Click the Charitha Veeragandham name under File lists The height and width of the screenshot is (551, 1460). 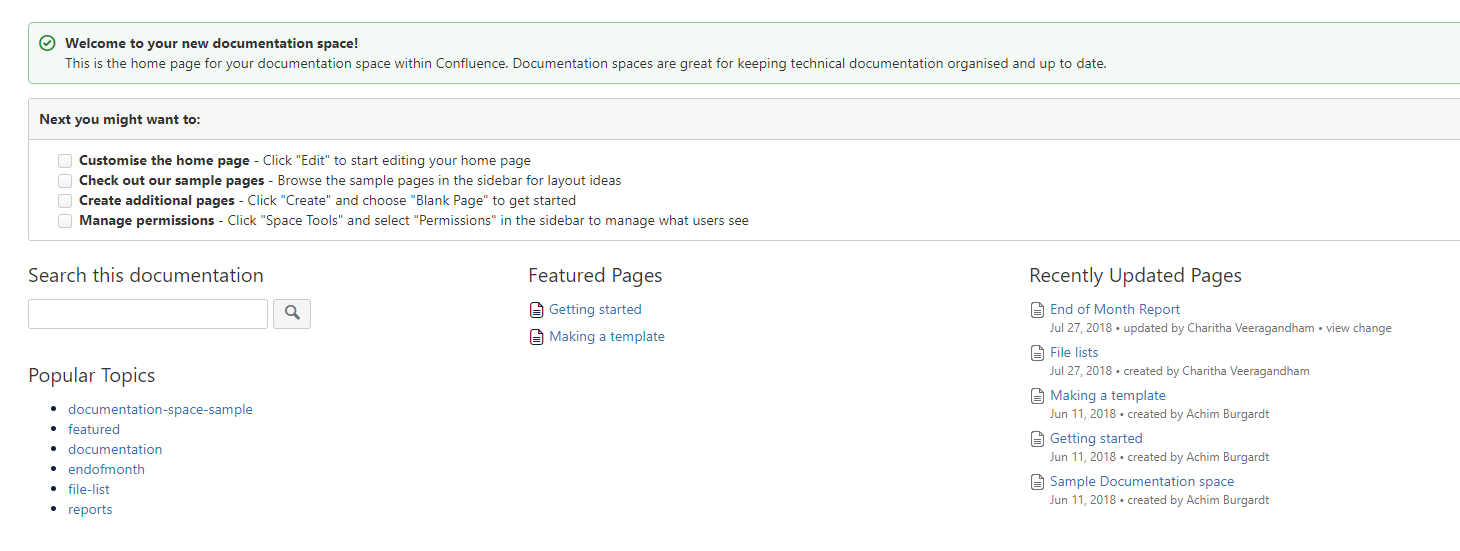pyautogui.click(x=1246, y=371)
